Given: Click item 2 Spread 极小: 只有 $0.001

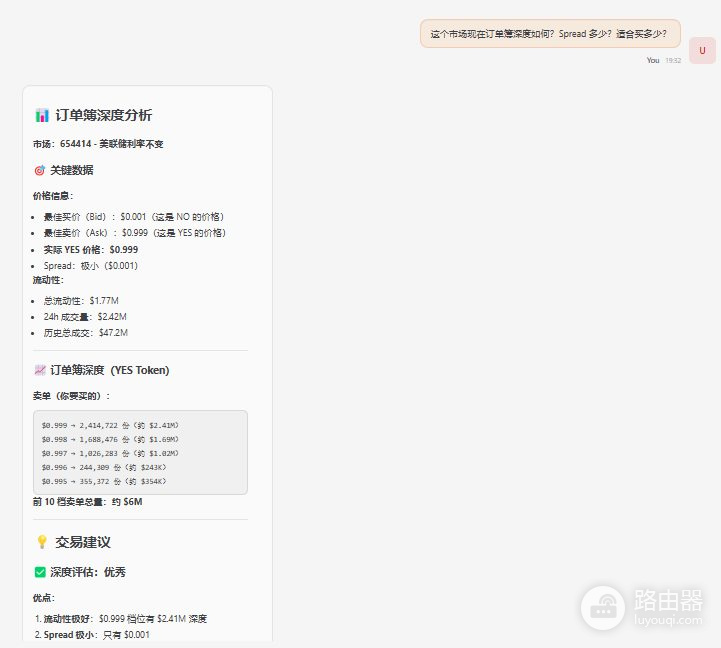Looking at the screenshot, I should 92,635.
